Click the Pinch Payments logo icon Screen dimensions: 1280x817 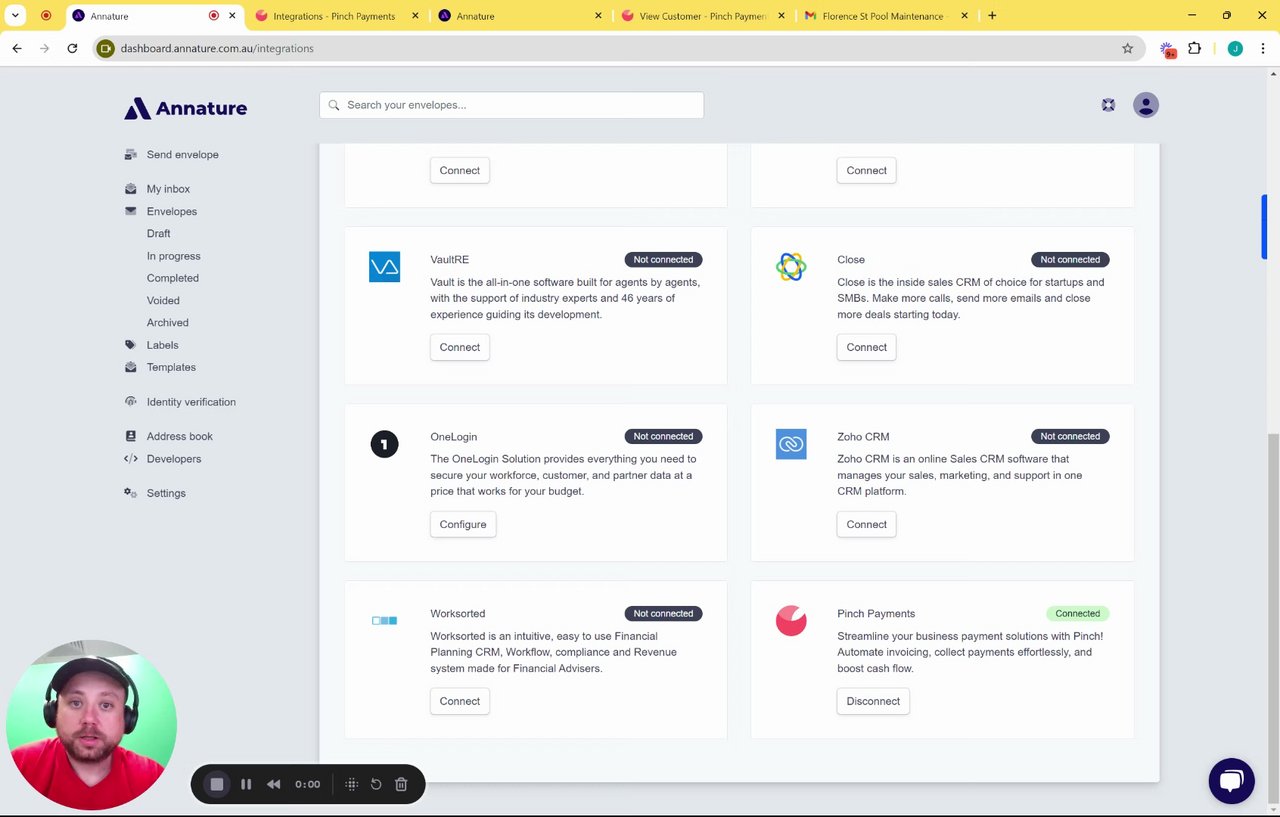791,621
